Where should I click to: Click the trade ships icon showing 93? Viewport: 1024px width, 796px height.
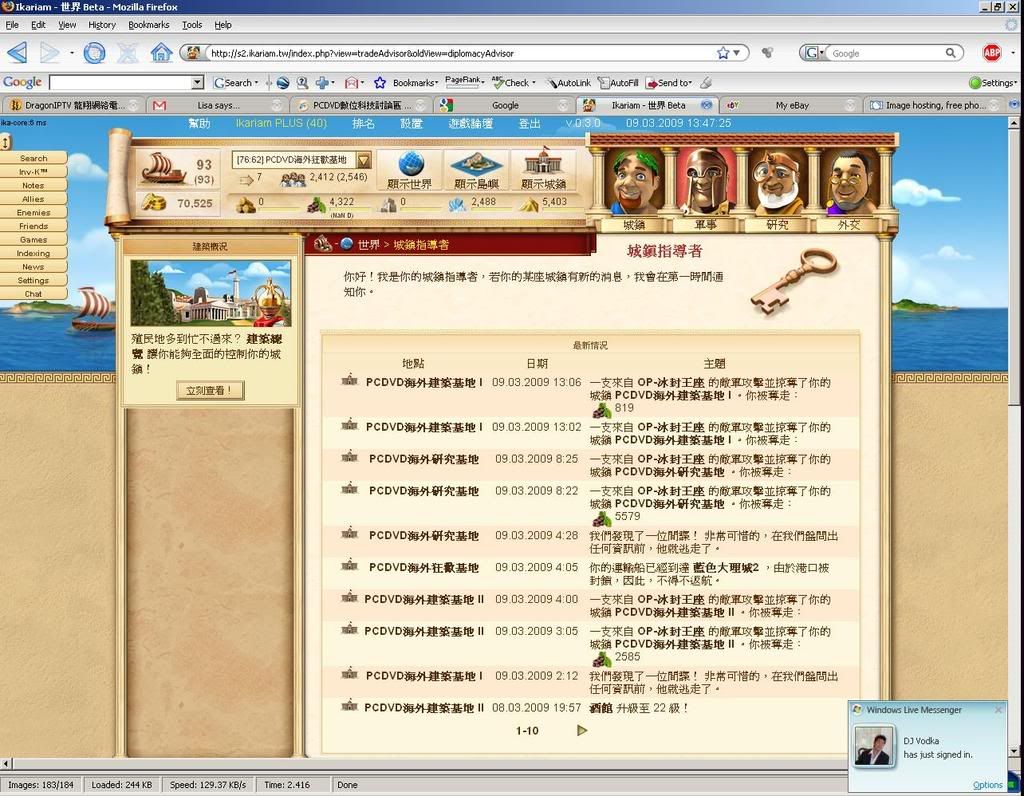point(163,168)
